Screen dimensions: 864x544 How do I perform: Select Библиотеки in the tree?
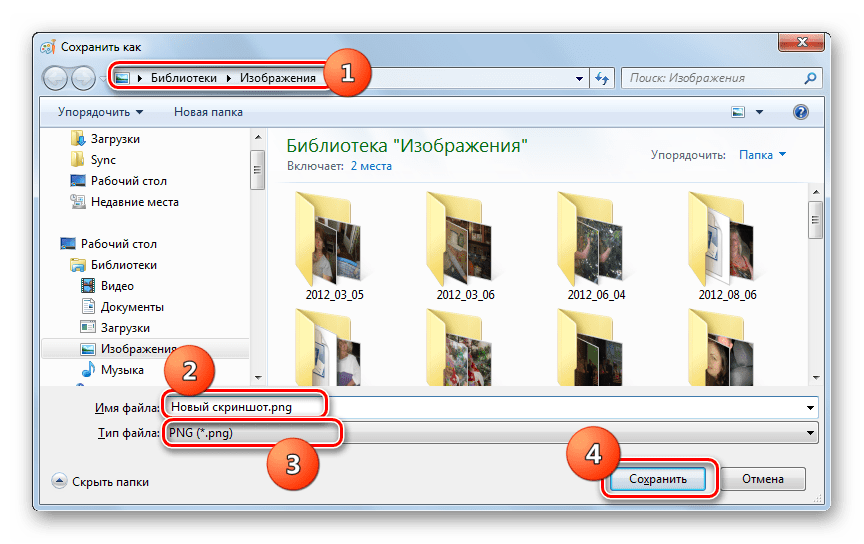click(x=123, y=265)
